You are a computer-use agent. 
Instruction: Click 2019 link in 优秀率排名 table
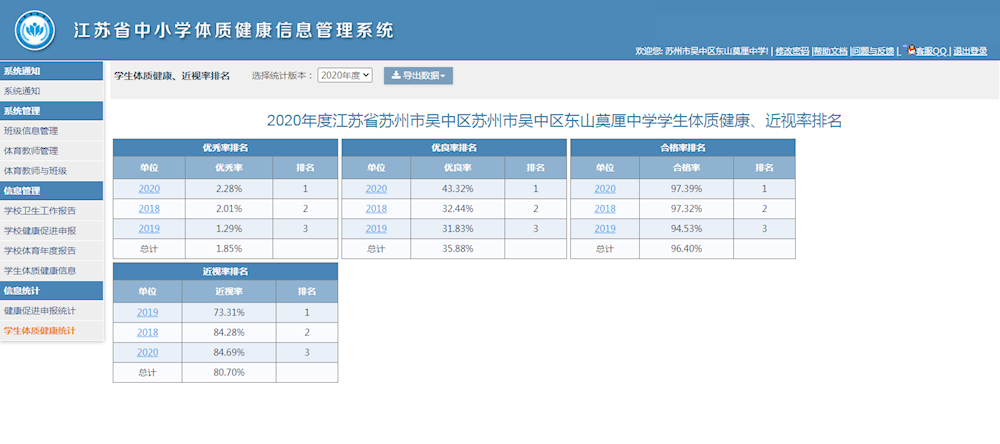[x=149, y=228]
